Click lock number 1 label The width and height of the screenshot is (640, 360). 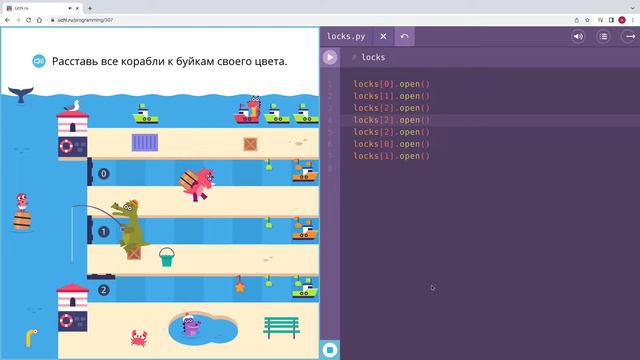click(104, 232)
